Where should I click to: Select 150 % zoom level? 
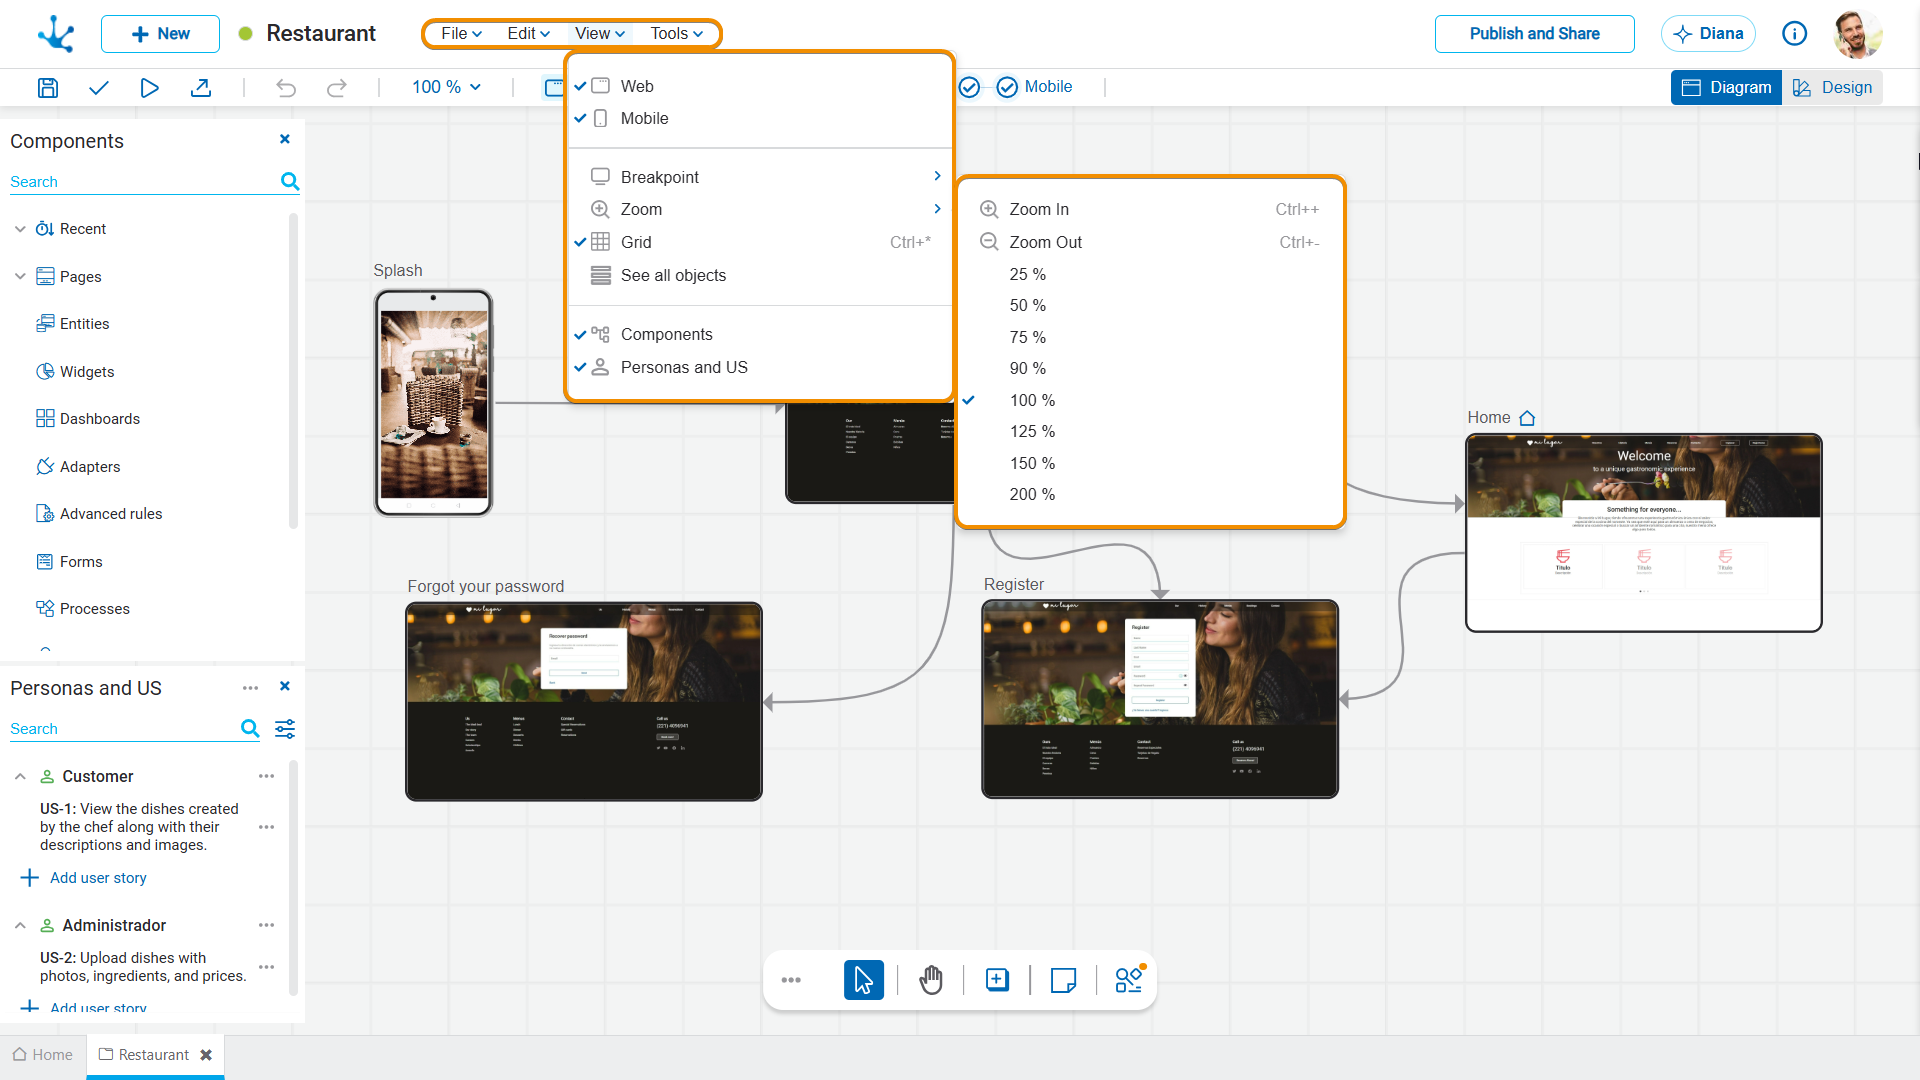tap(1150, 463)
